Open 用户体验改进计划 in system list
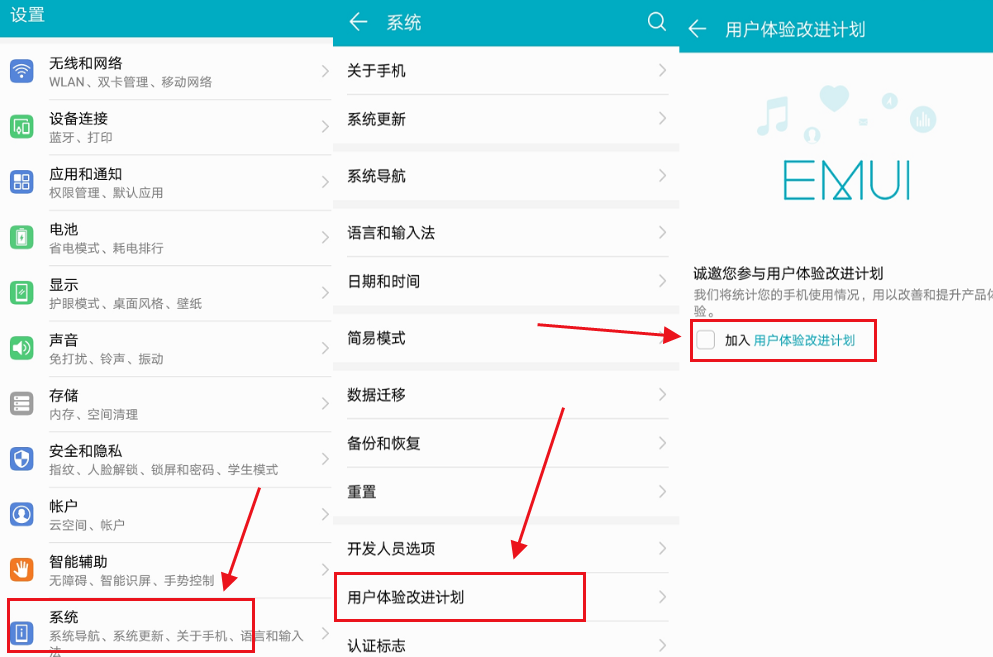 (506, 597)
